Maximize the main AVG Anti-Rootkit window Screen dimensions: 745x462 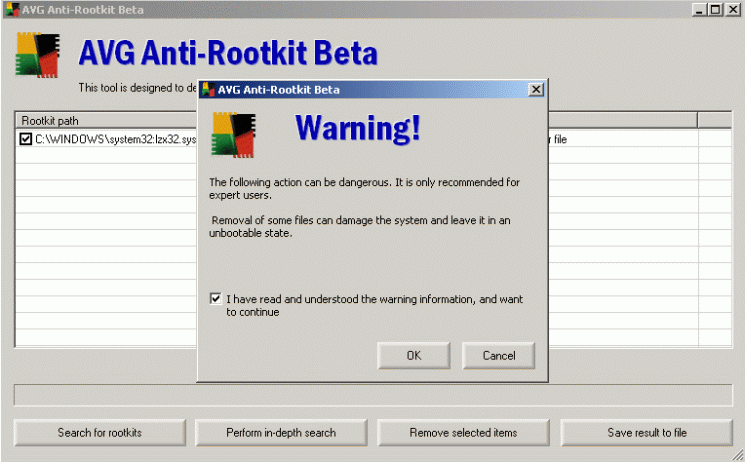tap(716, 10)
